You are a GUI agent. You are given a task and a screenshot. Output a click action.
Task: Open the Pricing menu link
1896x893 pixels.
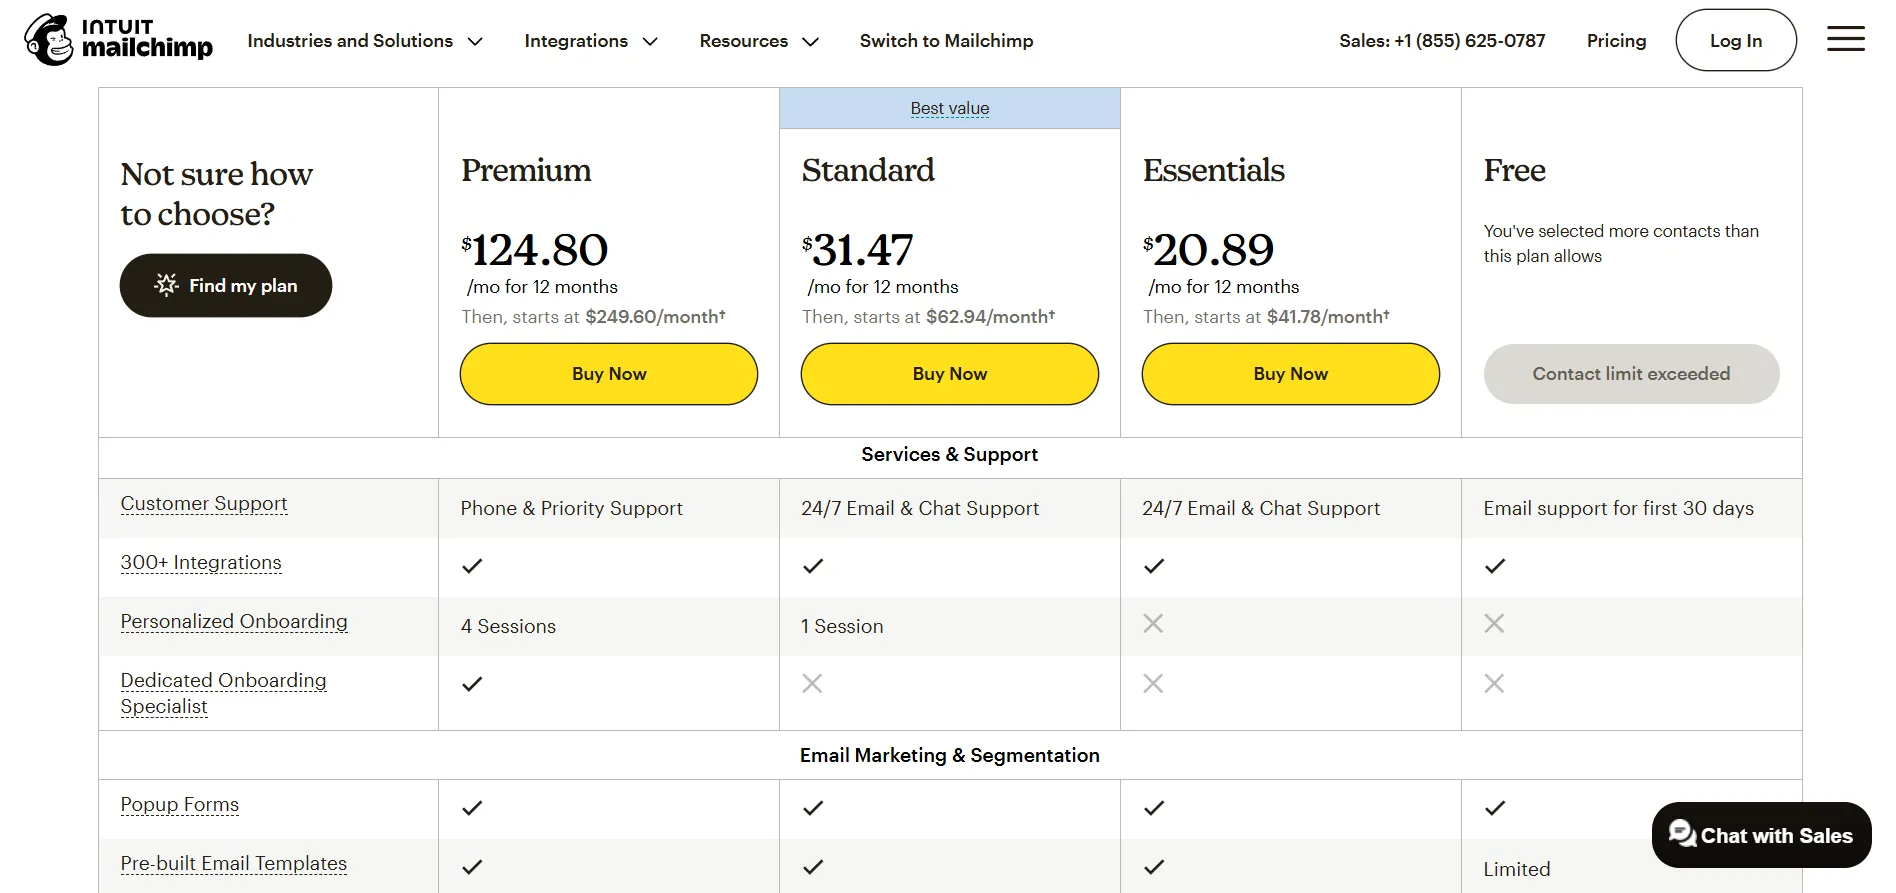point(1616,41)
